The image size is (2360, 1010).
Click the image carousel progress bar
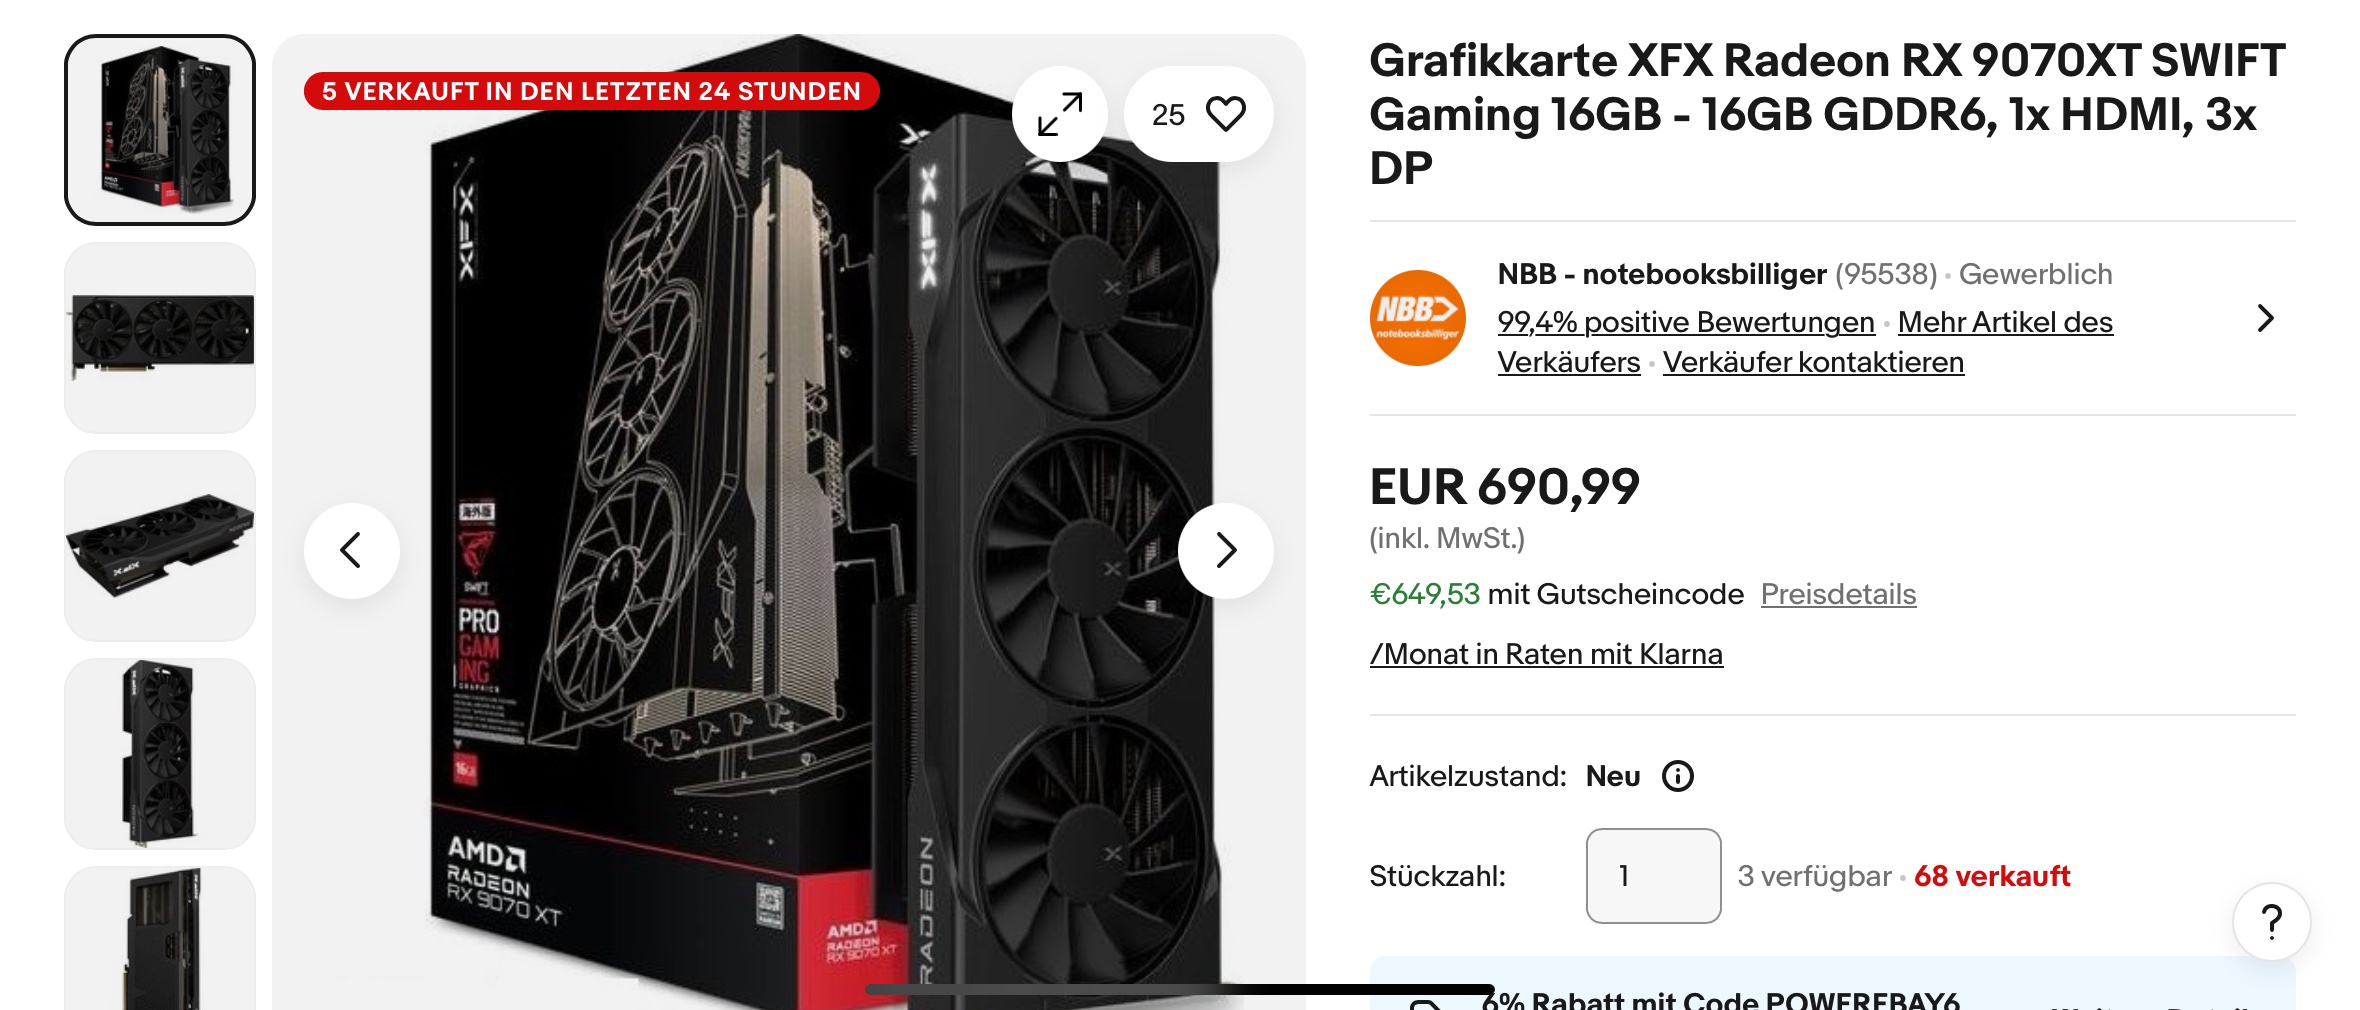(1180, 989)
